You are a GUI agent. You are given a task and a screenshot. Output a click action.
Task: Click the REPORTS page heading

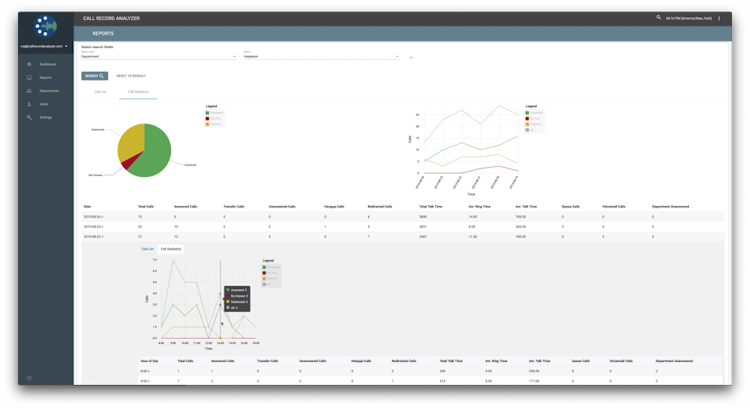pos(103,33)
